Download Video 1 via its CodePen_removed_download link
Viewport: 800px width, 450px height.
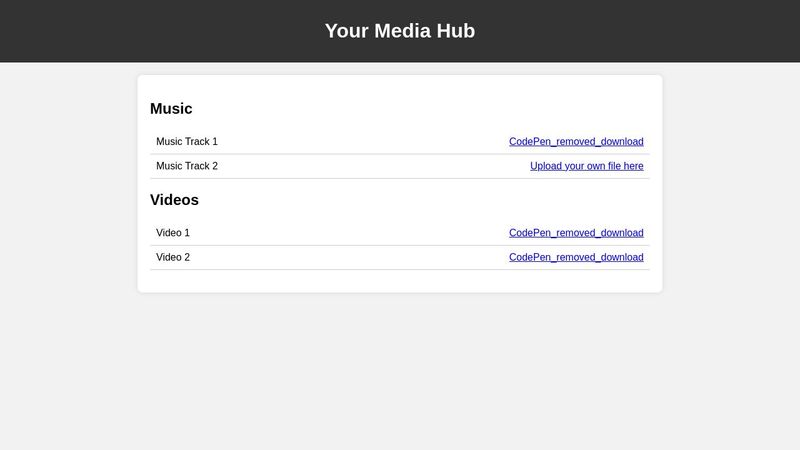(x=576, y=233)
